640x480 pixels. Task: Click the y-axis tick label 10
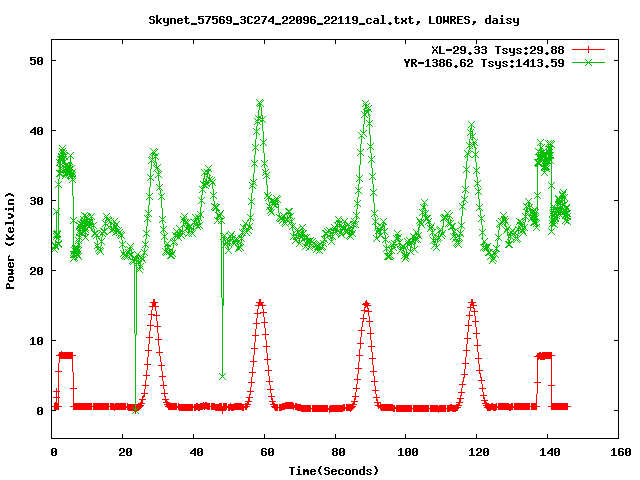(x=36, y=341)
